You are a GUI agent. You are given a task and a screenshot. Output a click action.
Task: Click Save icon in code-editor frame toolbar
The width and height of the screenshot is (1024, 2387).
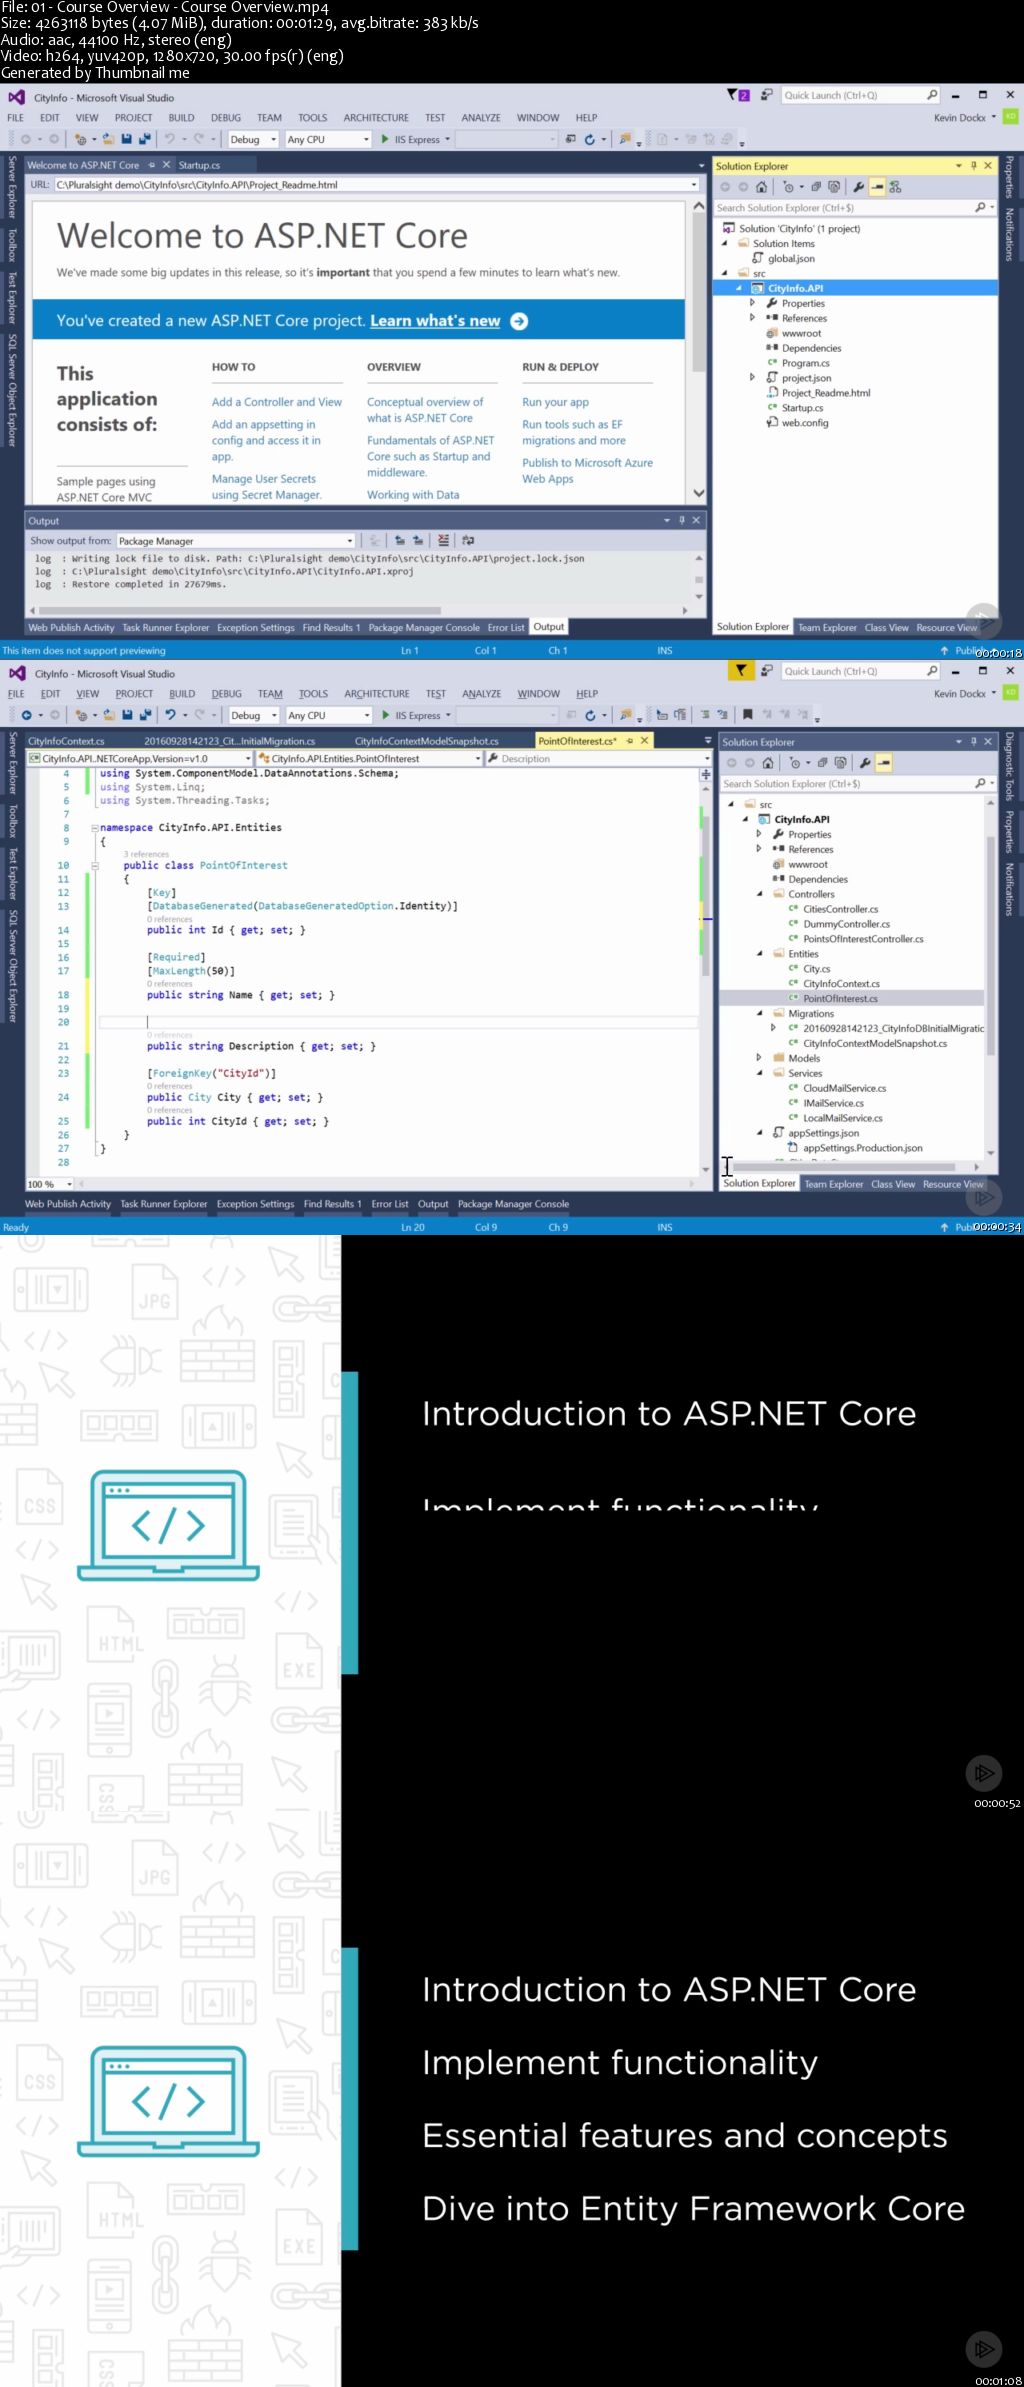tap(127, 715)
